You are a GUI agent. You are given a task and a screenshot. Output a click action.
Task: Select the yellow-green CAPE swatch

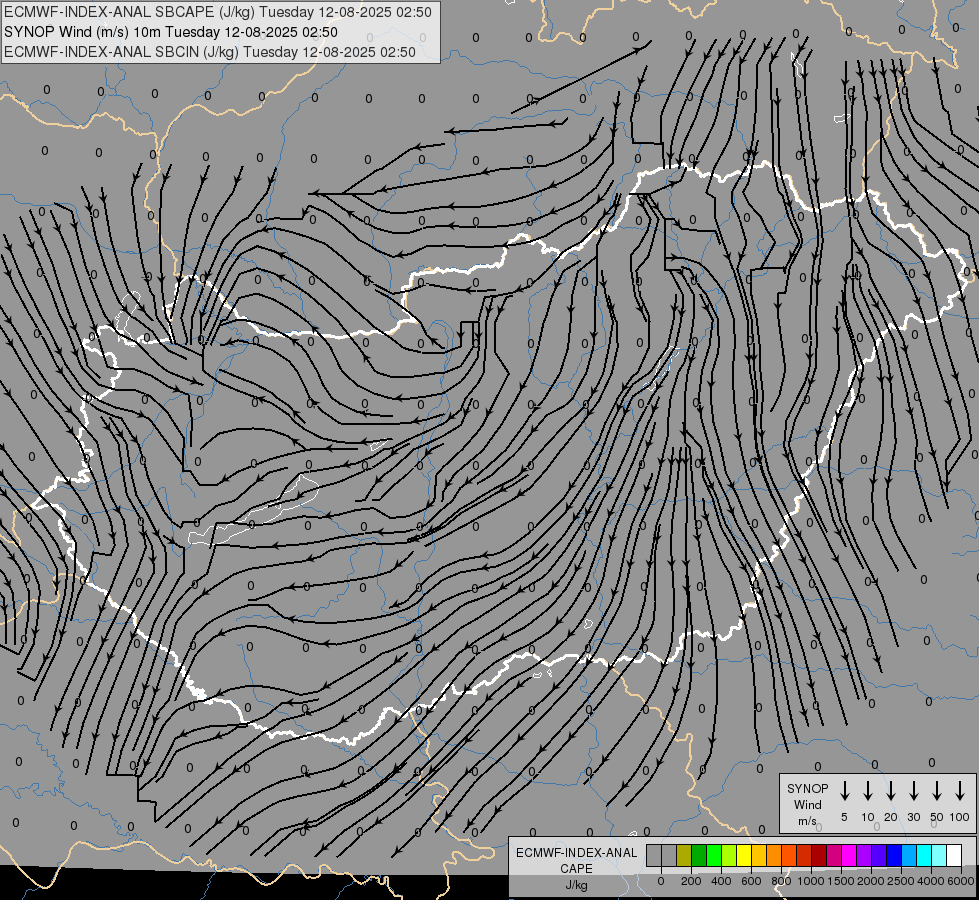click(x=729, y=855)
